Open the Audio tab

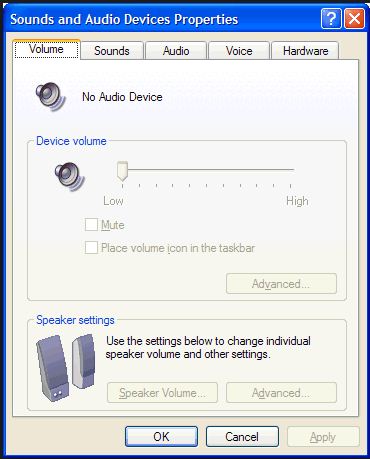(176, 51)
